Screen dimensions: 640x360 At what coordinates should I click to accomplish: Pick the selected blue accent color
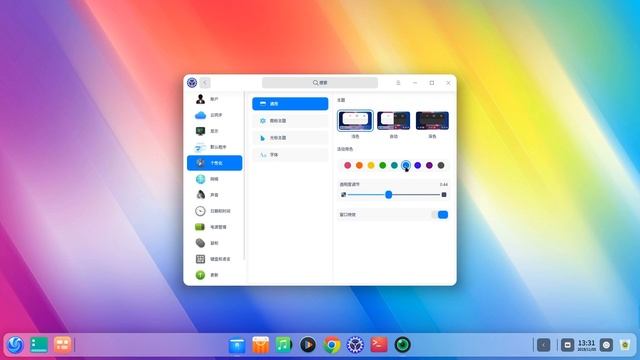pos(406,165)
